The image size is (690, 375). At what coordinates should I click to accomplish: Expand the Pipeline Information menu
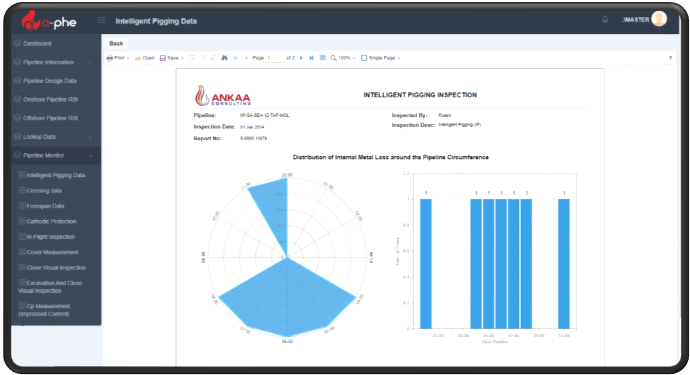pos(56,62)
